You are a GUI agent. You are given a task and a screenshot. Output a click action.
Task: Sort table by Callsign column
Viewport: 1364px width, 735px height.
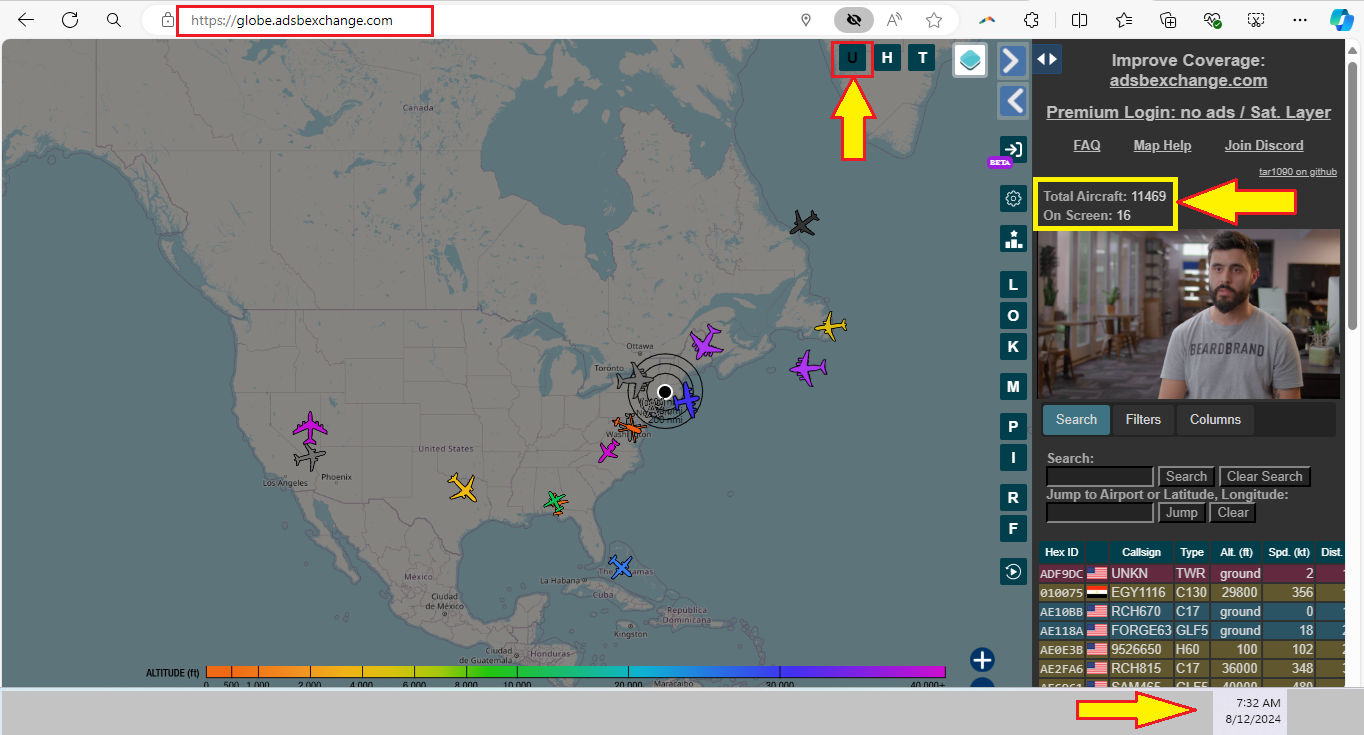(1141, 552)
